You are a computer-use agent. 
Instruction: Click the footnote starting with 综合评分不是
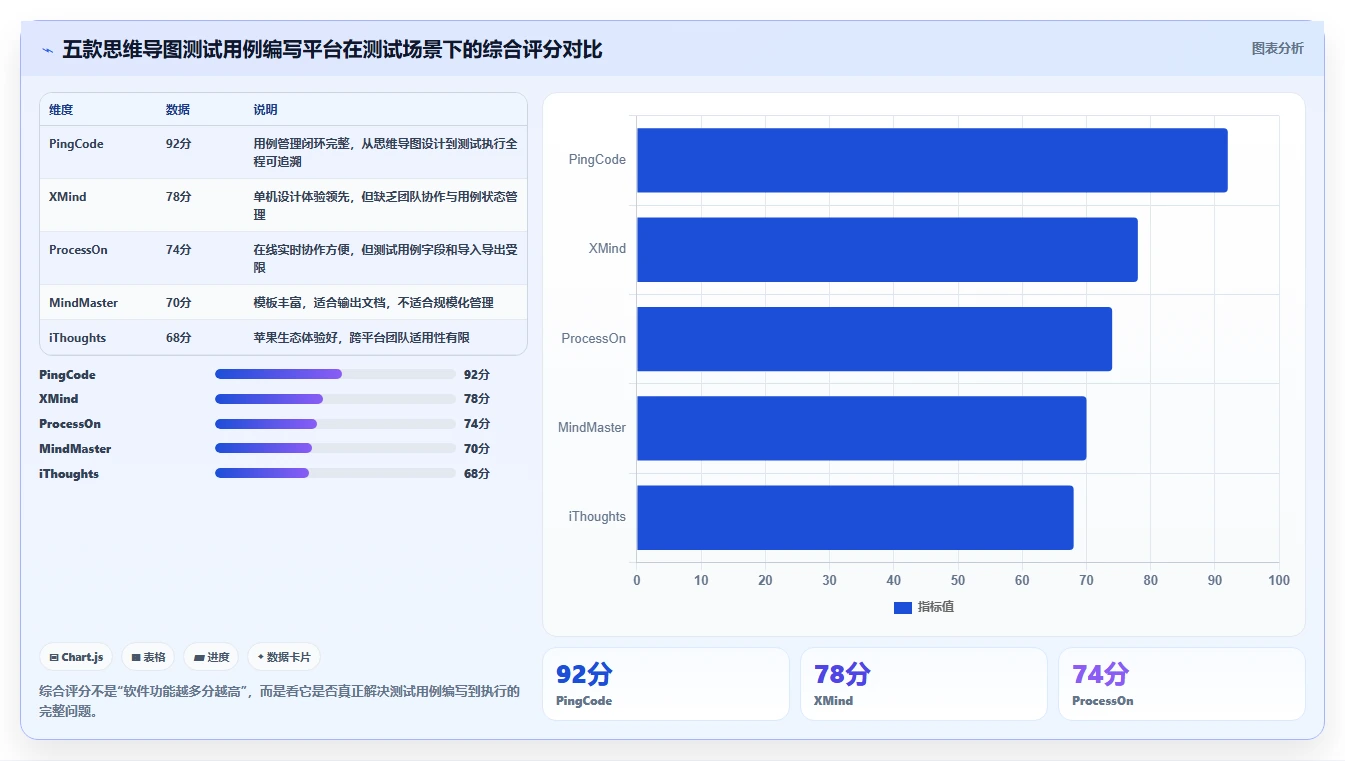280,701
